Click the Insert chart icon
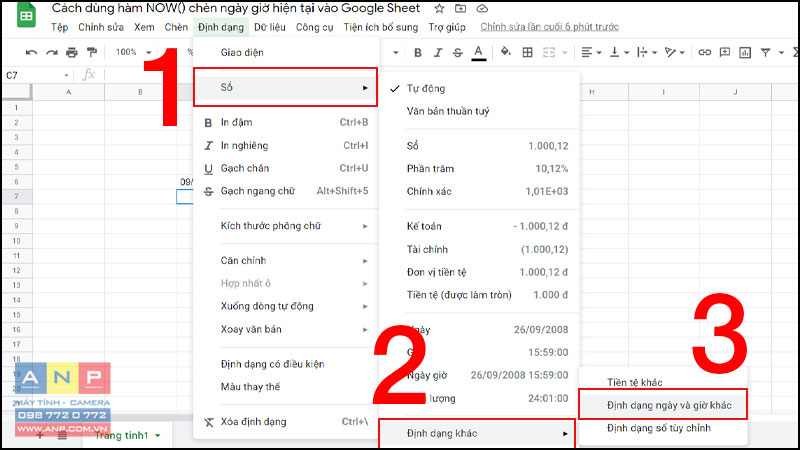The height and width of the screenshot is (450, 800). pyautogui.click(x=745, y=52)
